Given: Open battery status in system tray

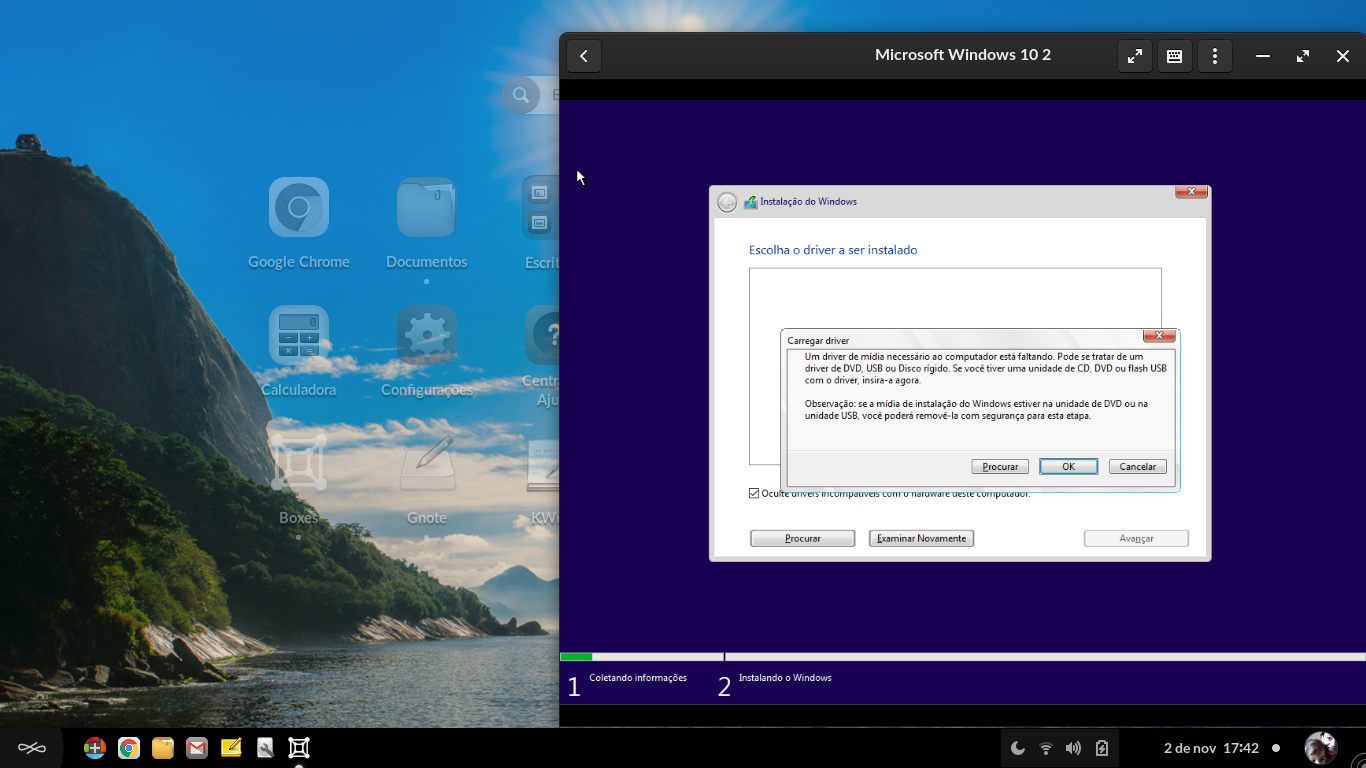Looking at the screenshot, I should point(1102,748).
